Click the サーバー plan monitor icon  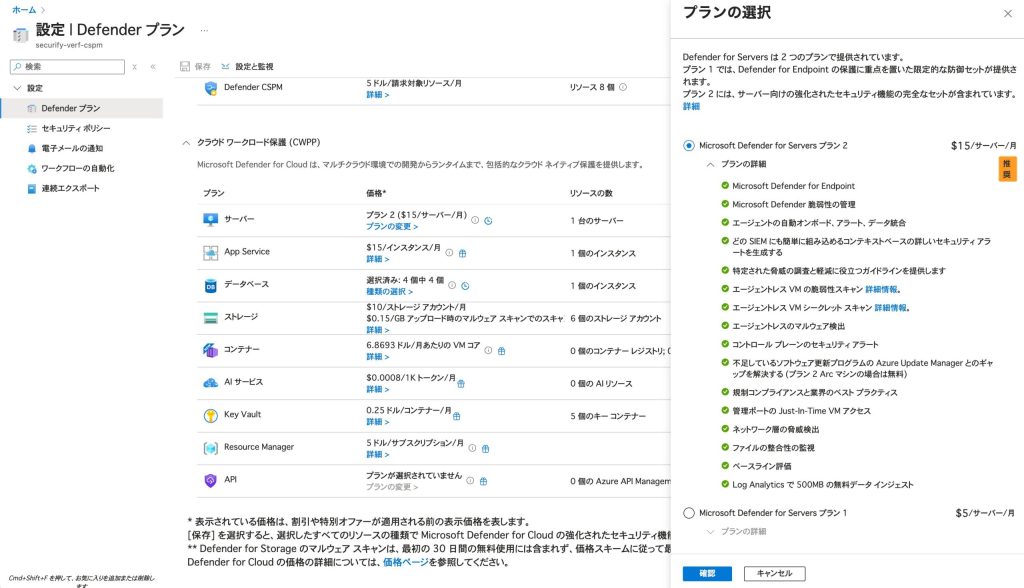[x=211, y=220]
